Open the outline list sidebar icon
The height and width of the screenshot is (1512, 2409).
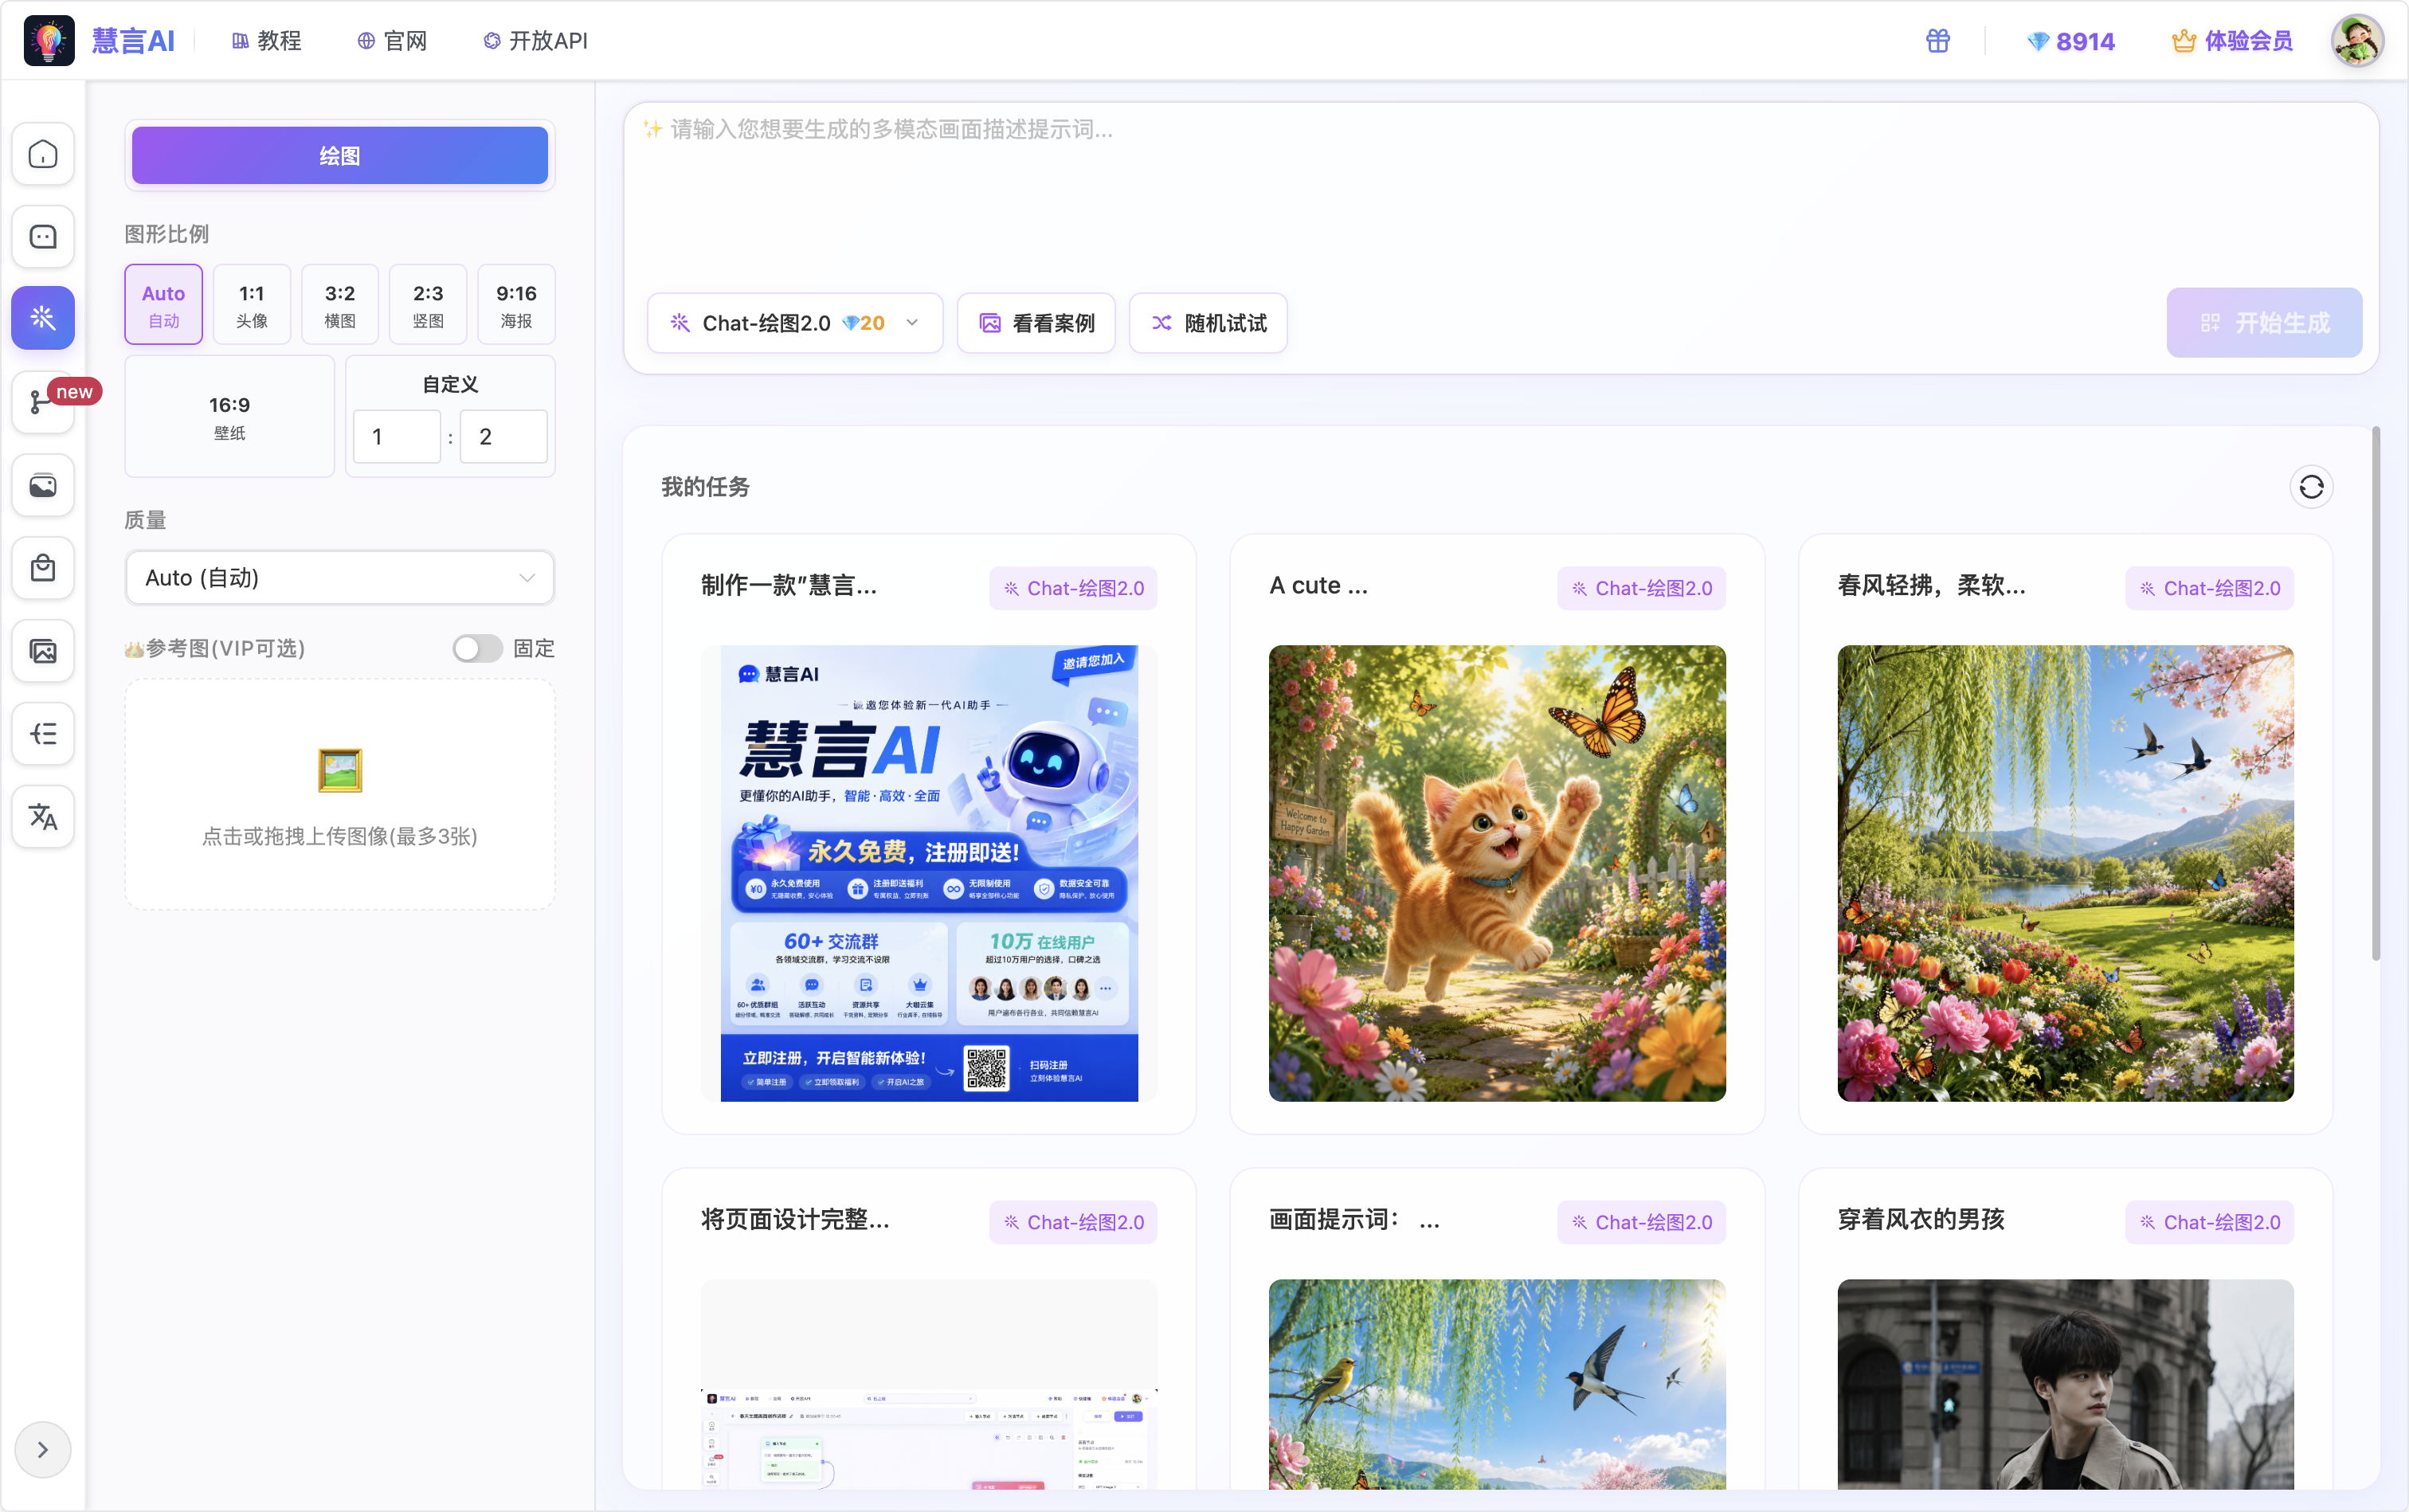[43, 734]
